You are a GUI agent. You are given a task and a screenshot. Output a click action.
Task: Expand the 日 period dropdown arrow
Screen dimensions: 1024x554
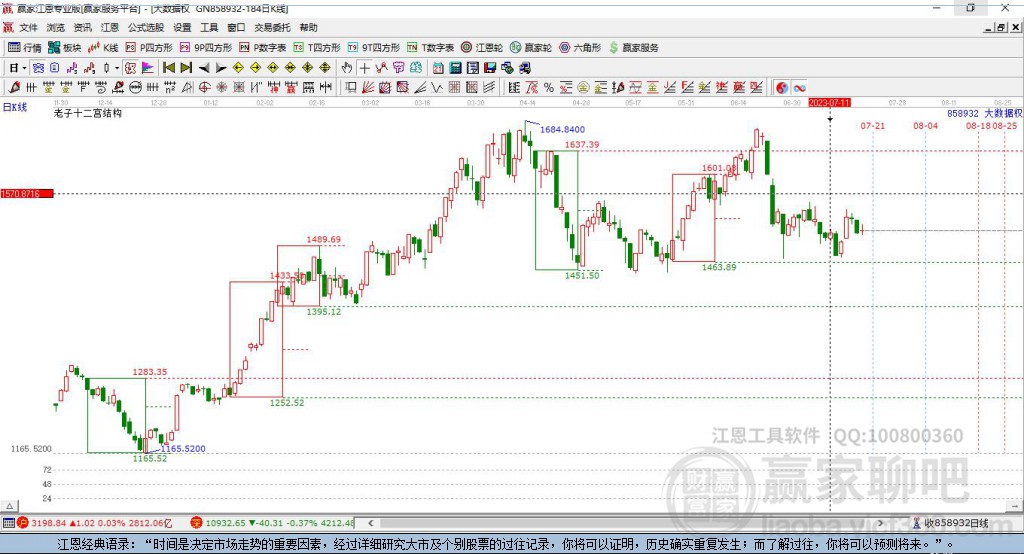(x=24, y=68)
